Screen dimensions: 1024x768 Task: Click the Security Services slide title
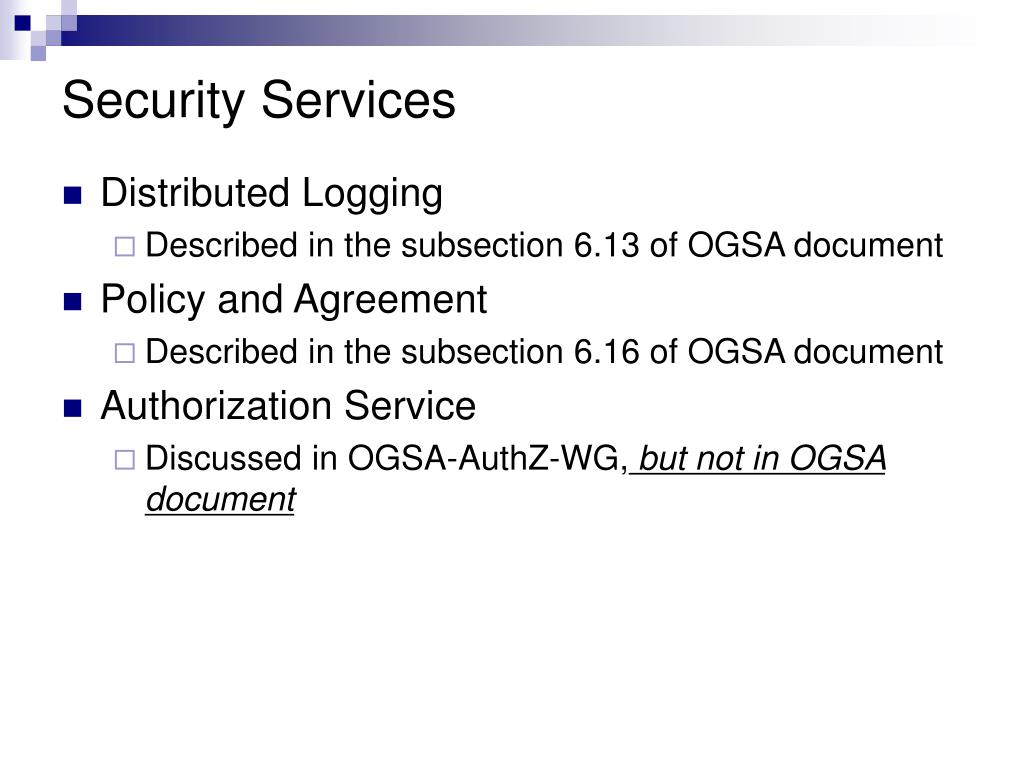pos(259,100)
